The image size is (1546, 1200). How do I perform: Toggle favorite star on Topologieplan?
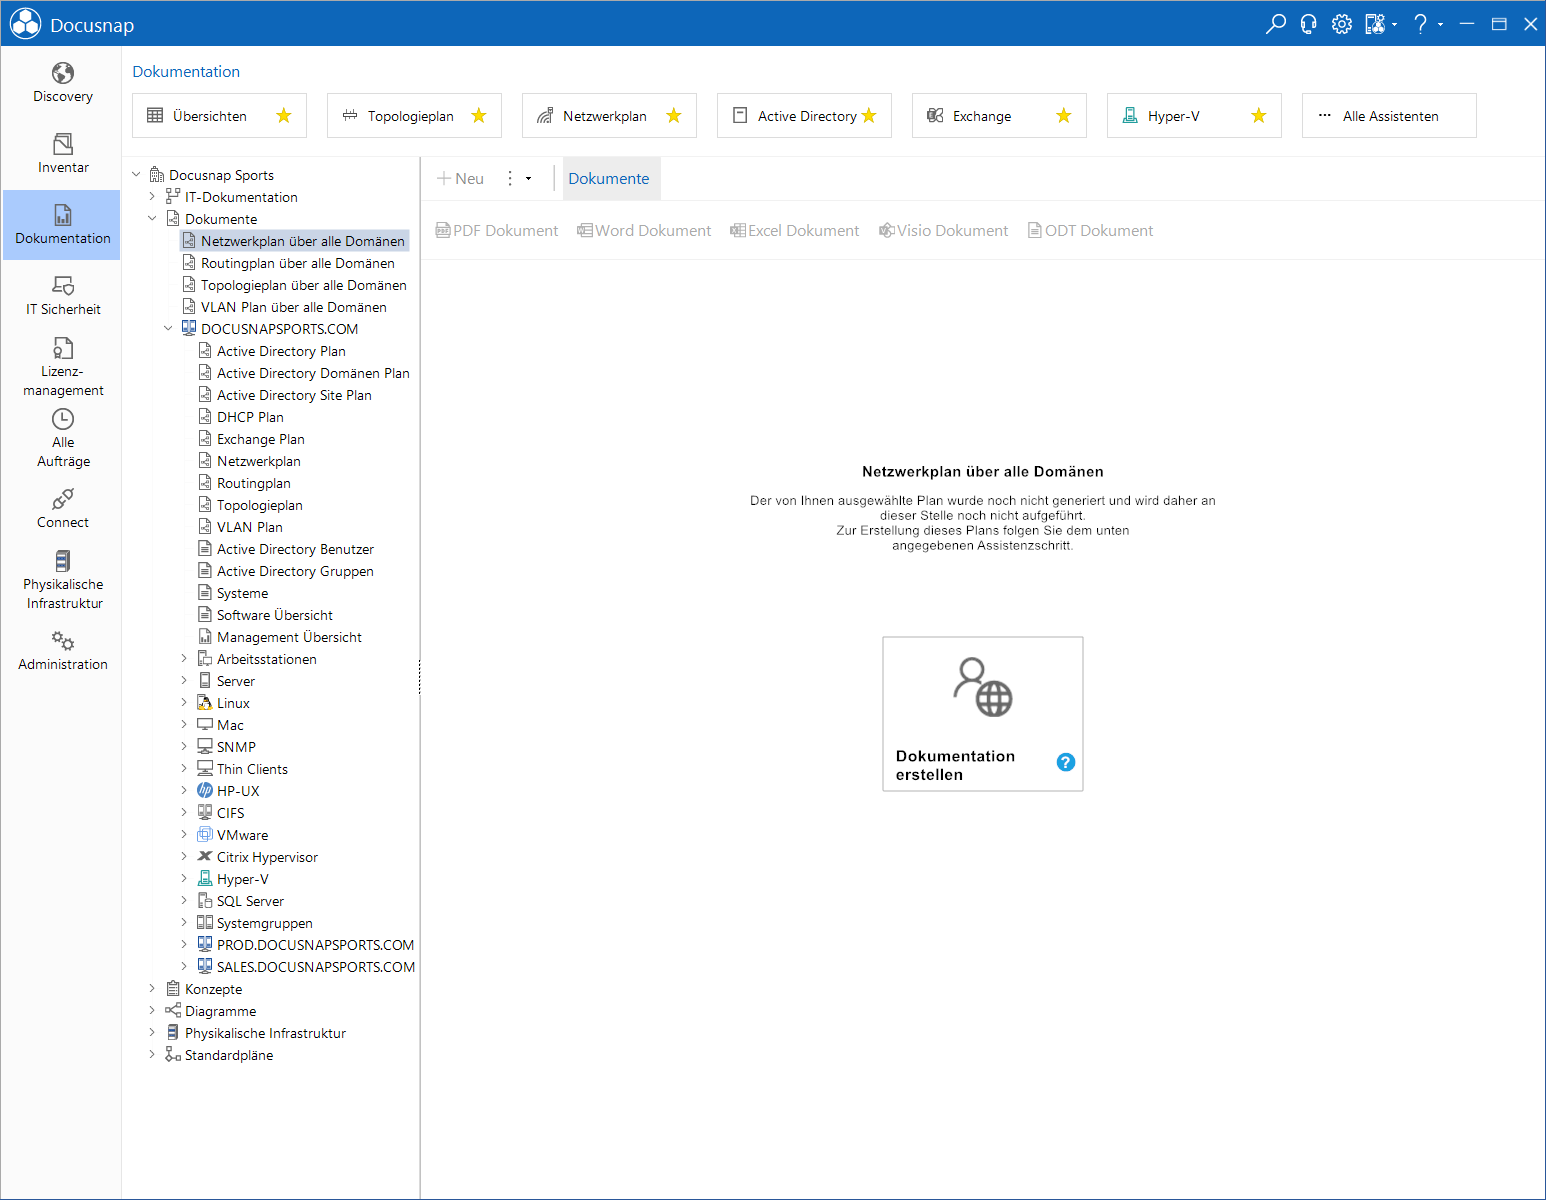coord(479,116)
